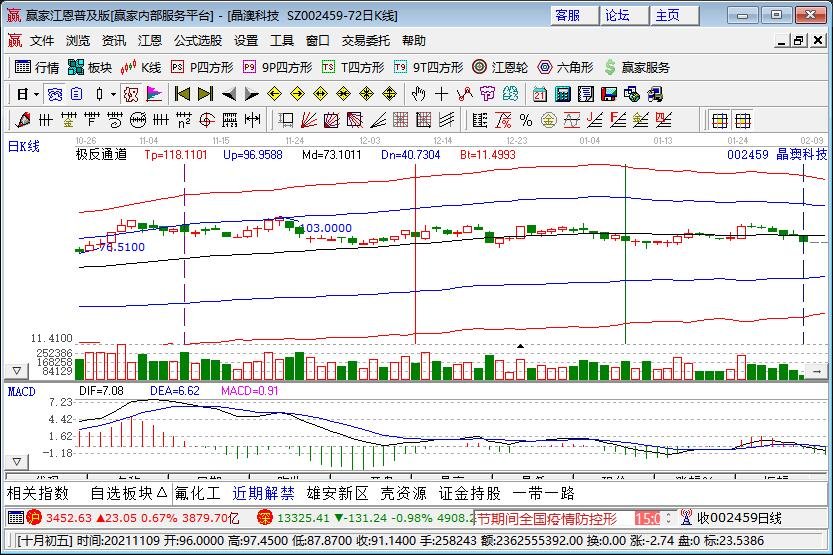Open the 交易委托 menu

click(366, 41)
